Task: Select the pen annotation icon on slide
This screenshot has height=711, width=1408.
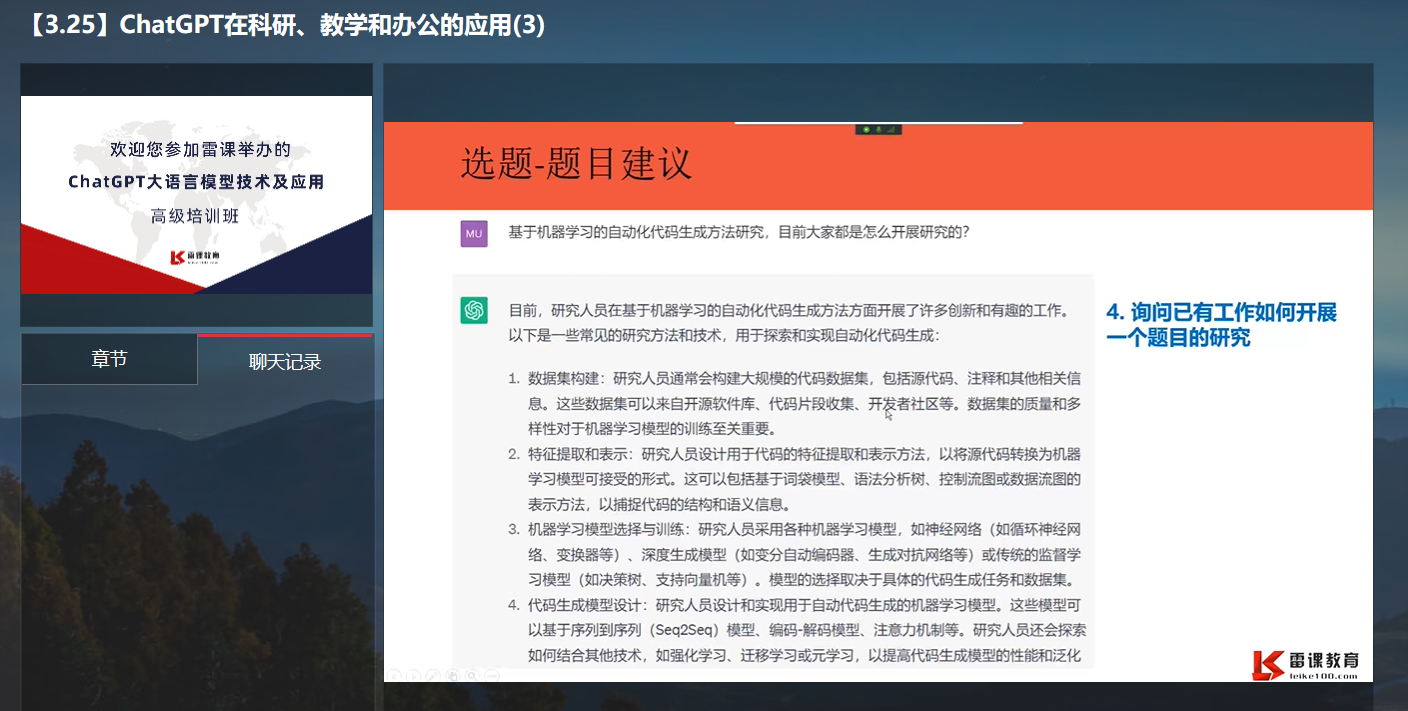Action: click(434, 674)
